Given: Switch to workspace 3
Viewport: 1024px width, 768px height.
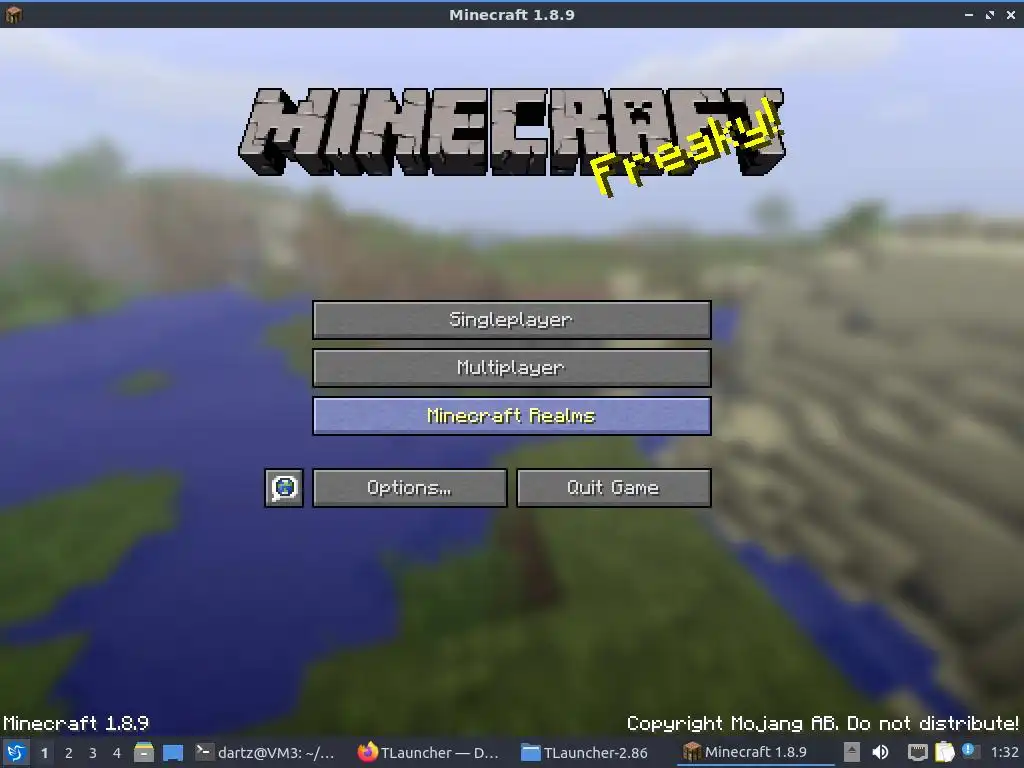Looking at the screenshot, I should click(x=93, y=753).
